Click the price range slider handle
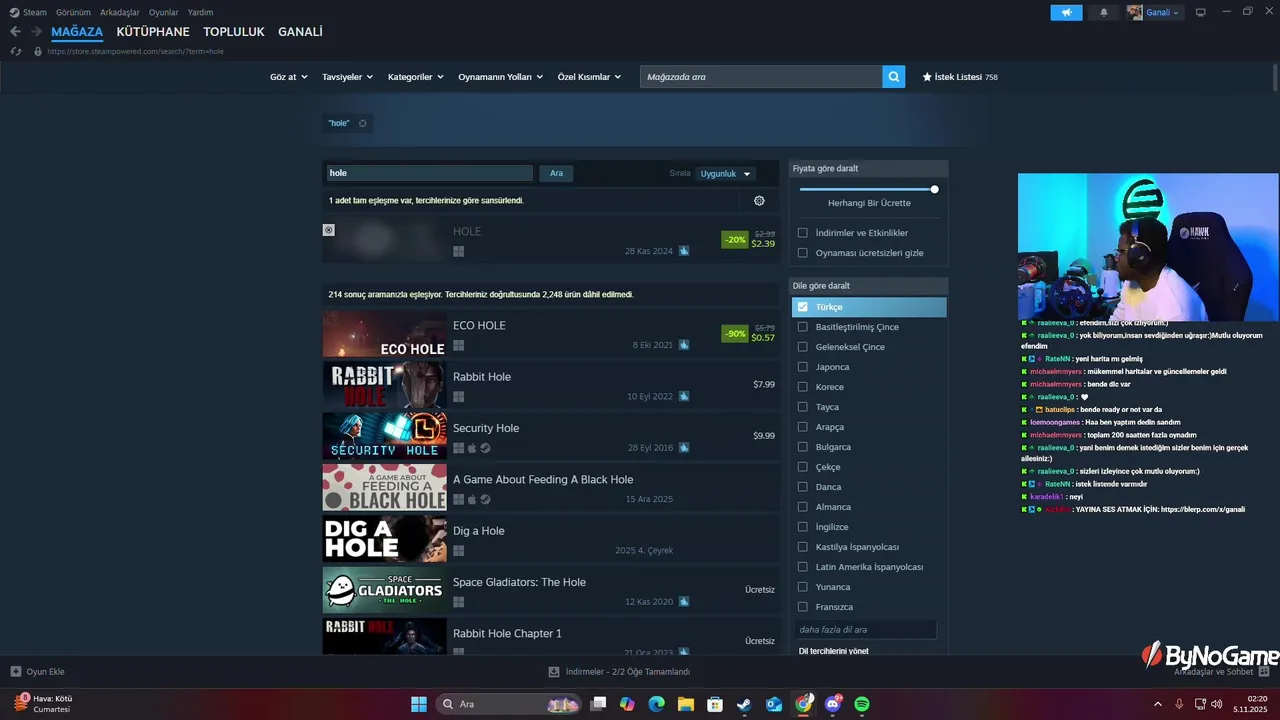Viewport: 1280px width, 720px height. coord(934,189)
